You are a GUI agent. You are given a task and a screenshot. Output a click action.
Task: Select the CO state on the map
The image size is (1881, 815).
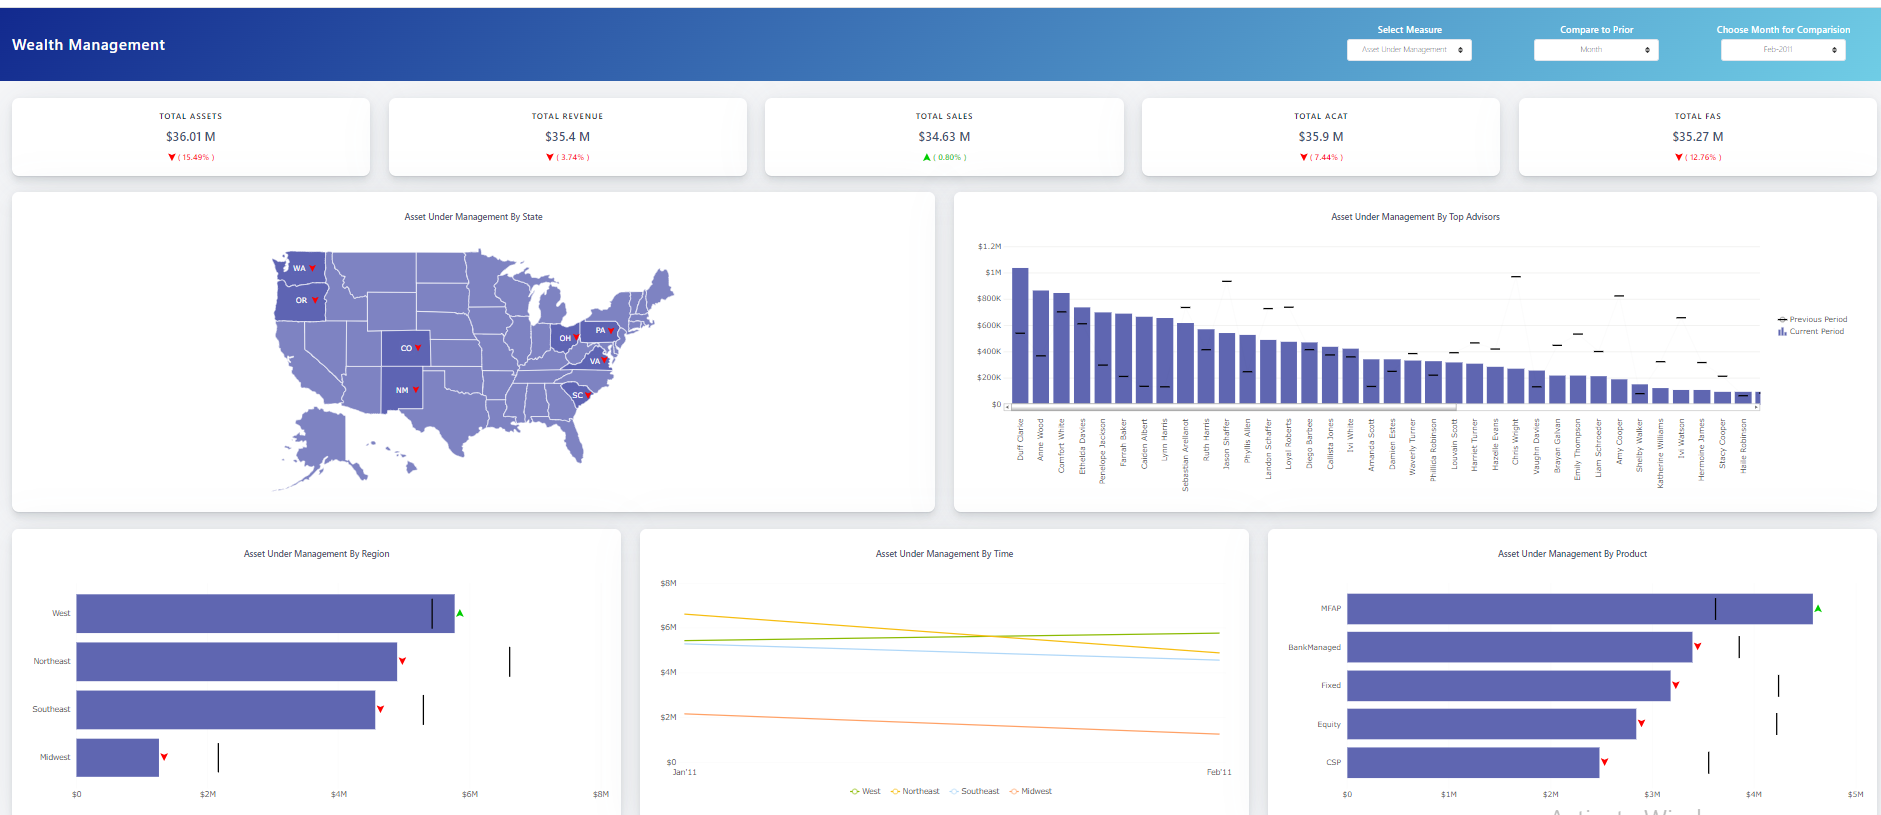405,348
